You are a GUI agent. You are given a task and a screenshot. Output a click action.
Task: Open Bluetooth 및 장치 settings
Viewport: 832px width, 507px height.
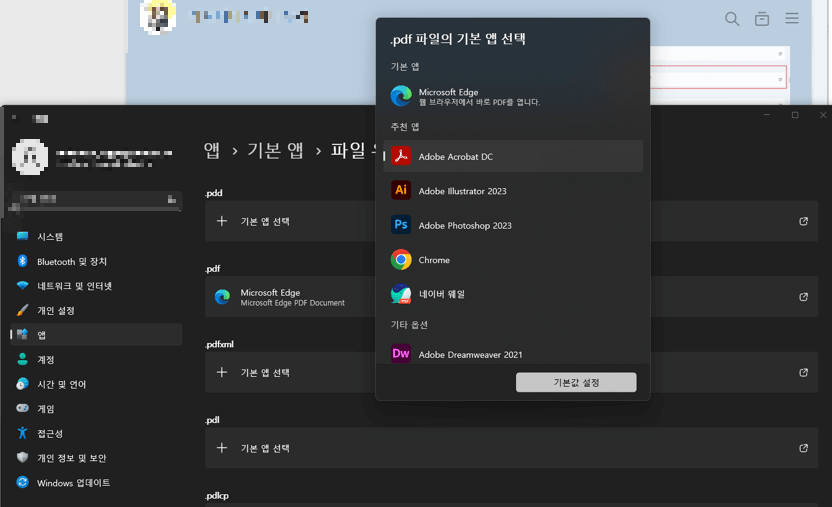click(x=96, y=261)
